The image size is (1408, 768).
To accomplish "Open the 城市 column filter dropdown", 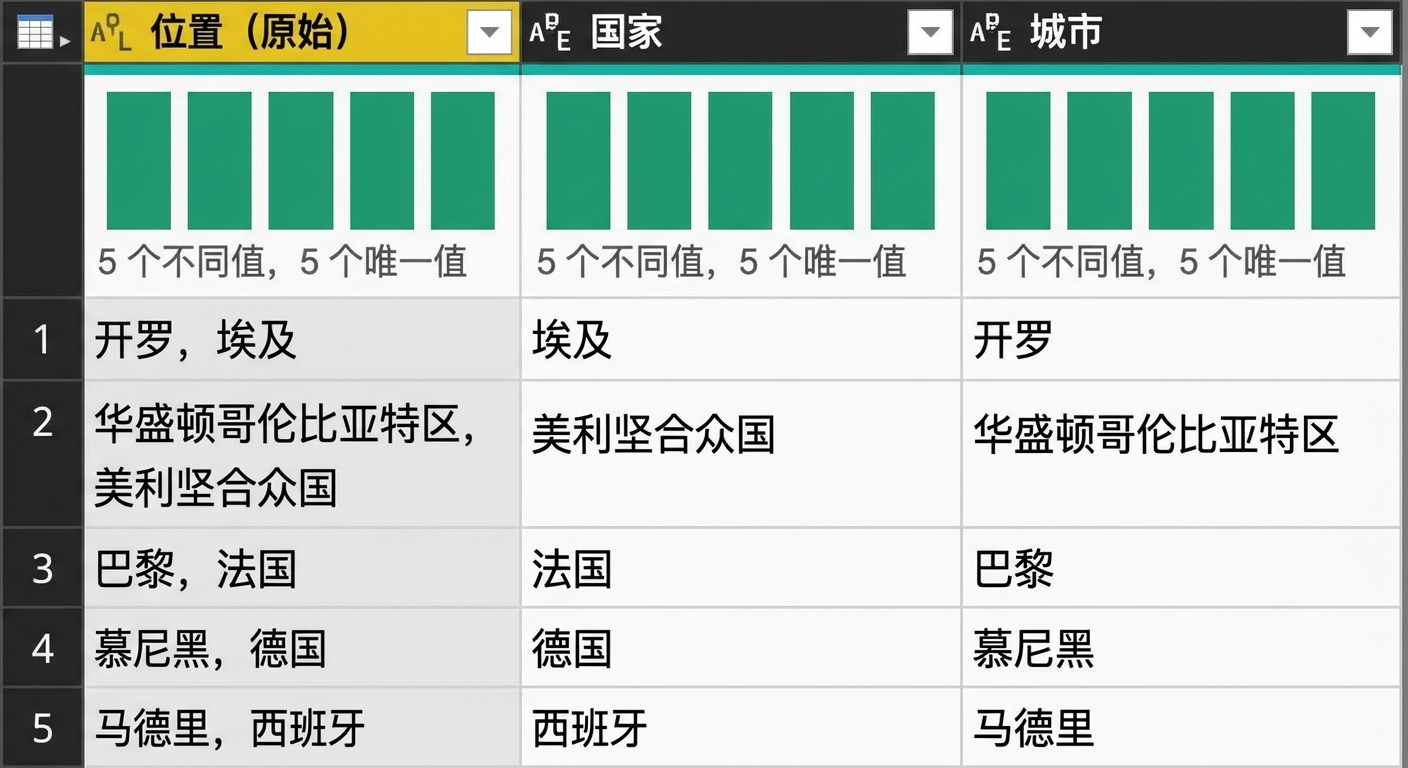I will [x=1369, y=33].
